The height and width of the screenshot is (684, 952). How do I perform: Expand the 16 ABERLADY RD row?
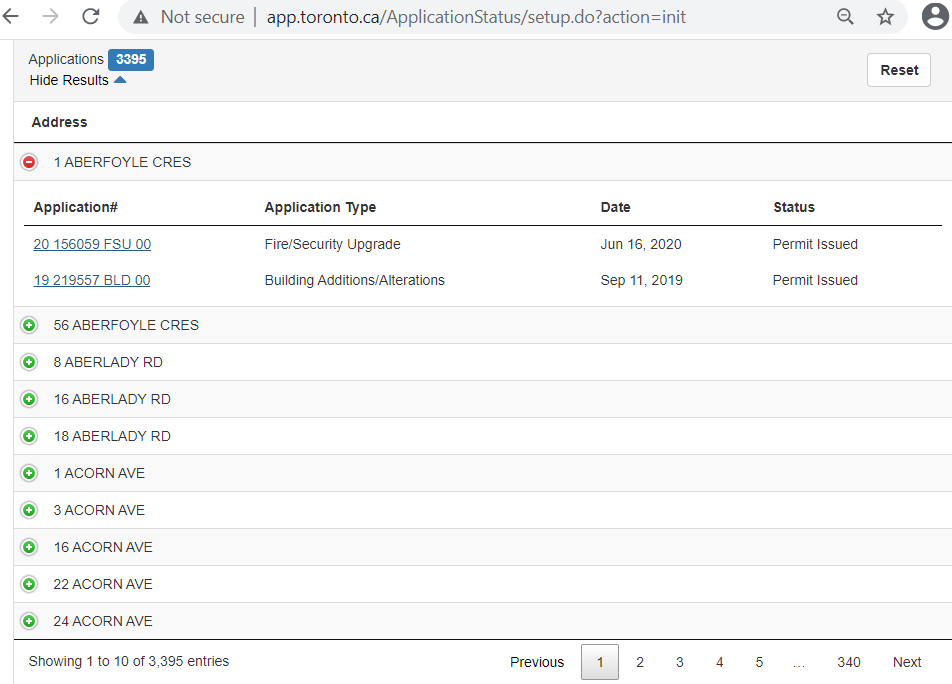[x=29, y=399]
